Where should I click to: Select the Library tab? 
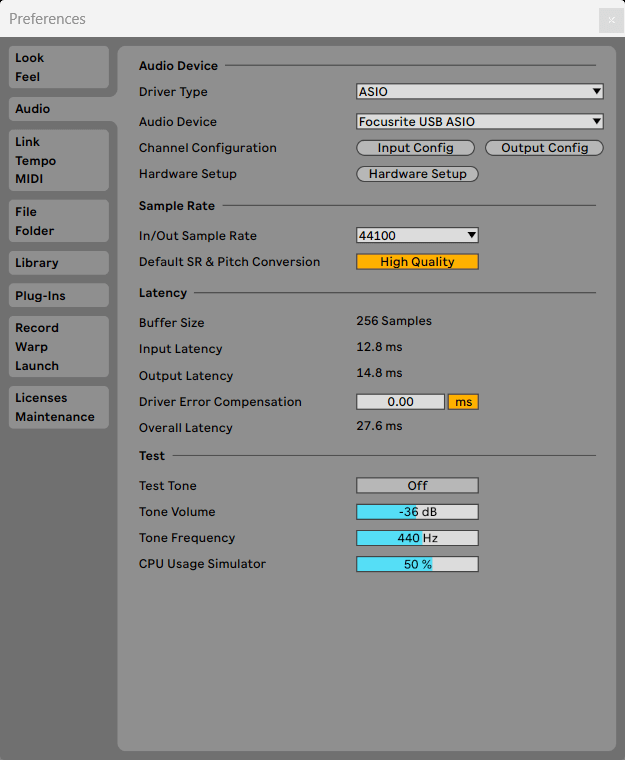(58, 263)
